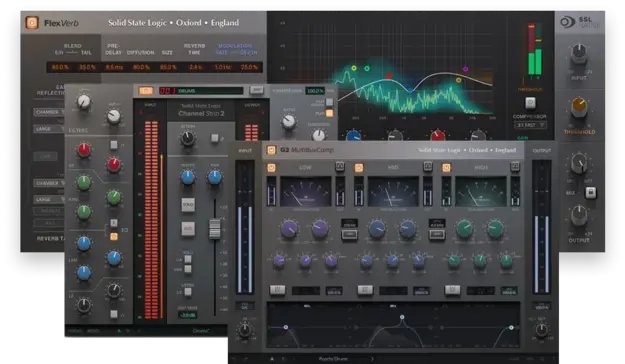
Task: Click next preset arrow after Punchy Drums
Action: click(x=372, y=359)
